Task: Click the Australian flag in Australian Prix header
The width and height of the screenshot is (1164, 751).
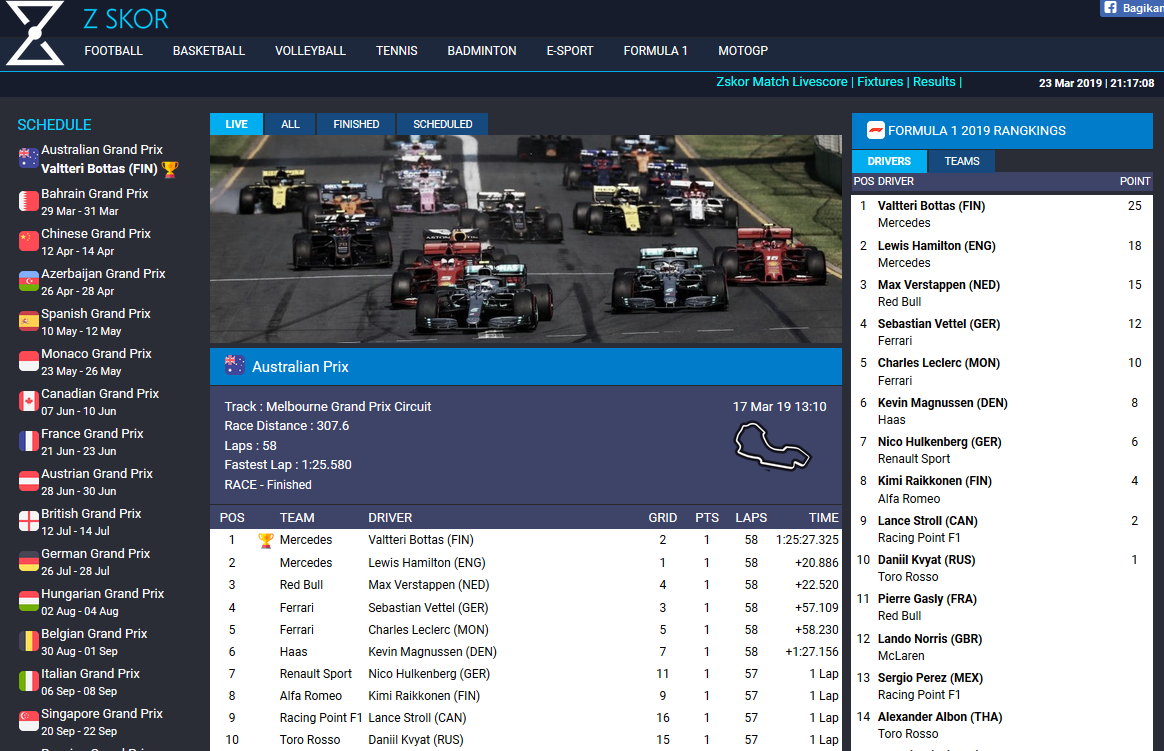Action: coord(235,365)
